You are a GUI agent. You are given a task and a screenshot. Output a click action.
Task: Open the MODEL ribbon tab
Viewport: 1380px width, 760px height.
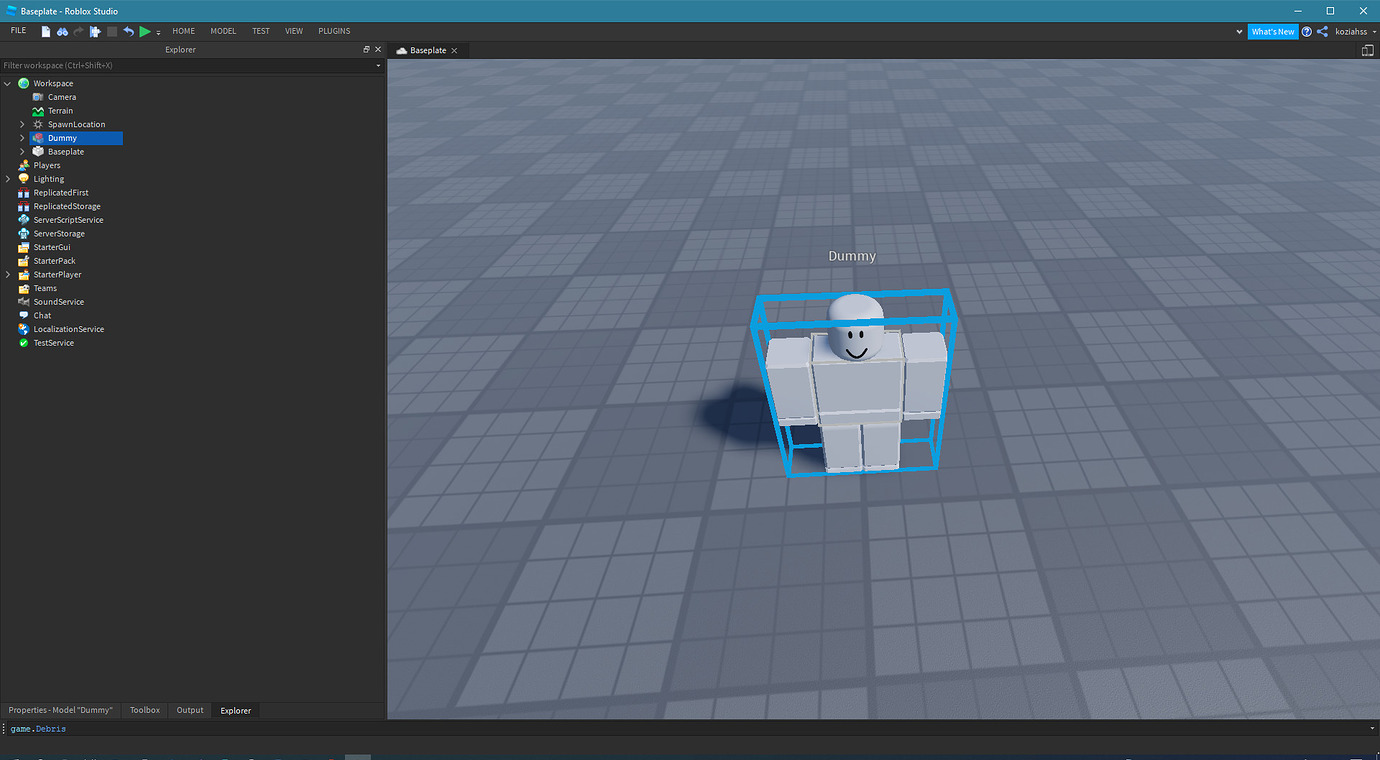point(222,30)
